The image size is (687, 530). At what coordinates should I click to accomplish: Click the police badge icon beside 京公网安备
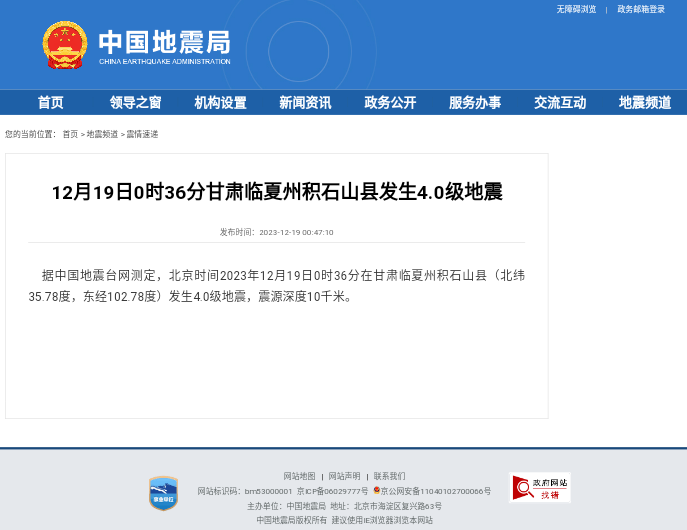point(376,490)
